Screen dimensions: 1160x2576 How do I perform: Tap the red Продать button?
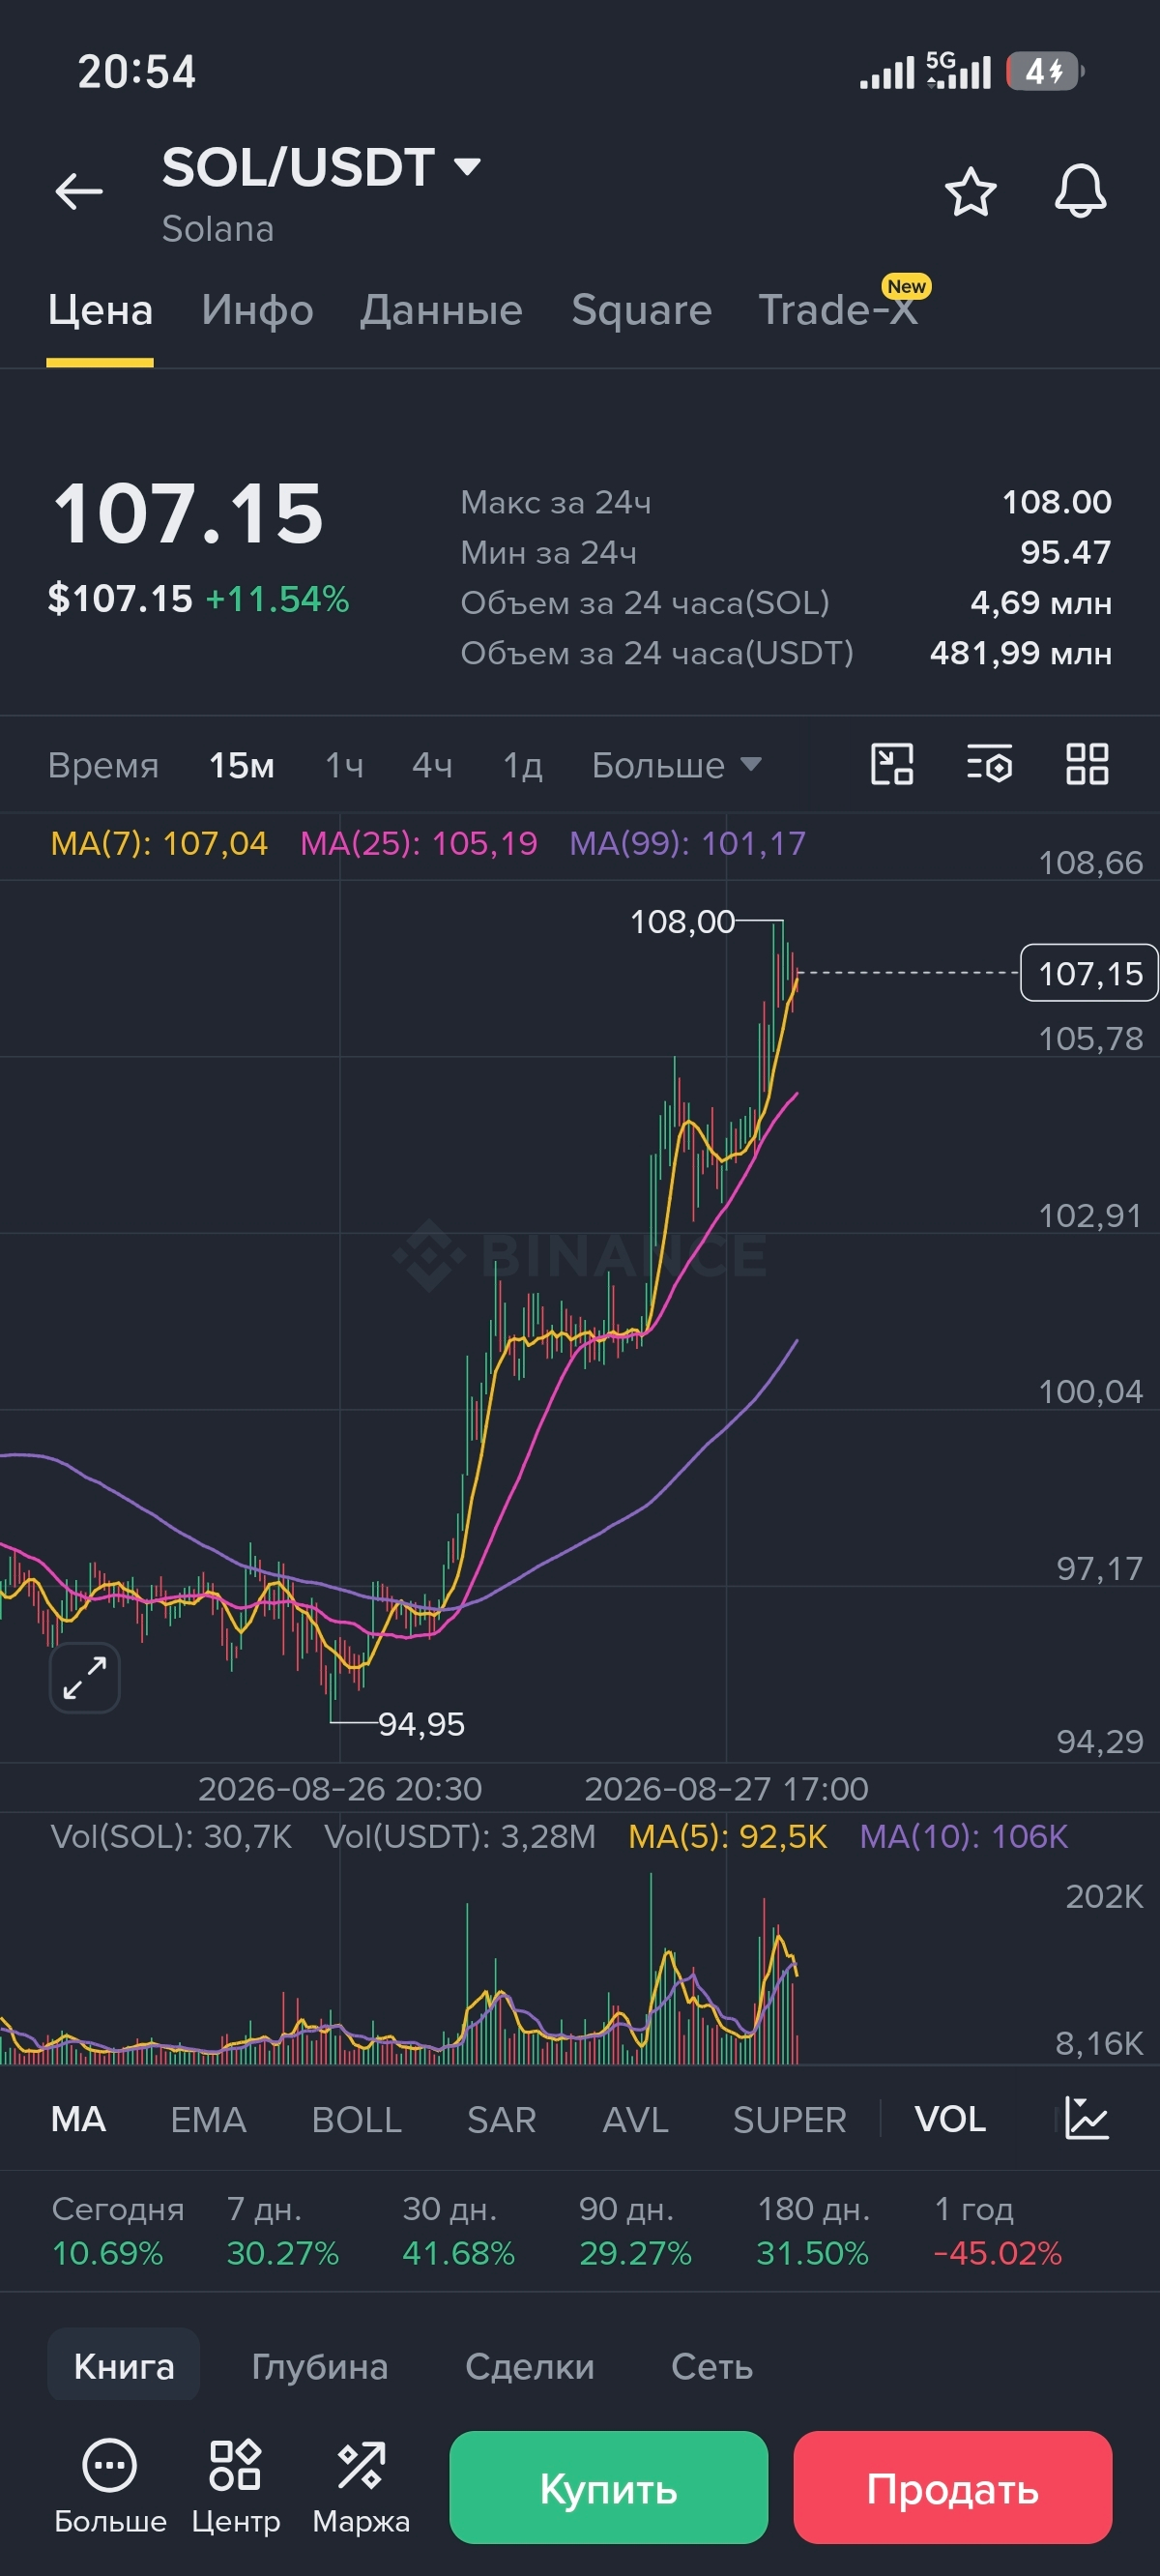(953, 2487)
